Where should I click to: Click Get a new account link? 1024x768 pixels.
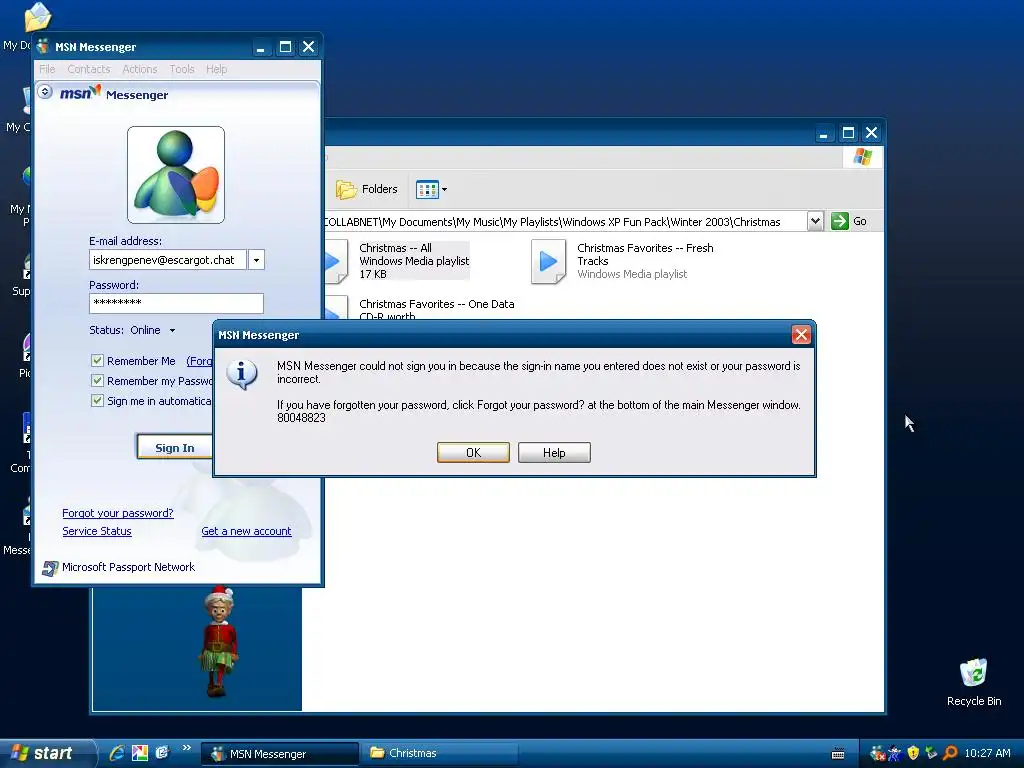[x=246, y=532]
